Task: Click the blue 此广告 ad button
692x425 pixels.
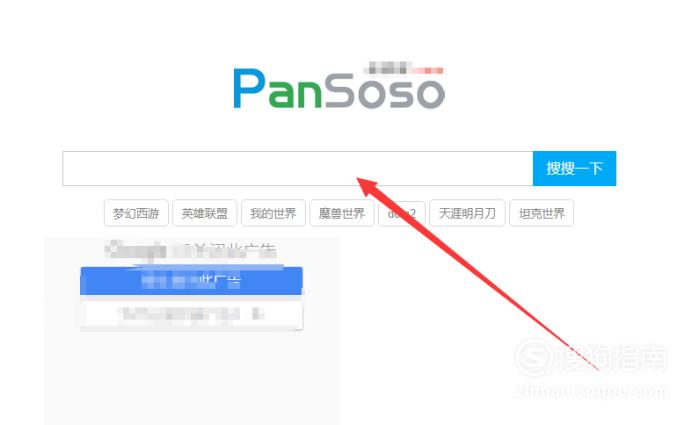Action: point(191,281)
